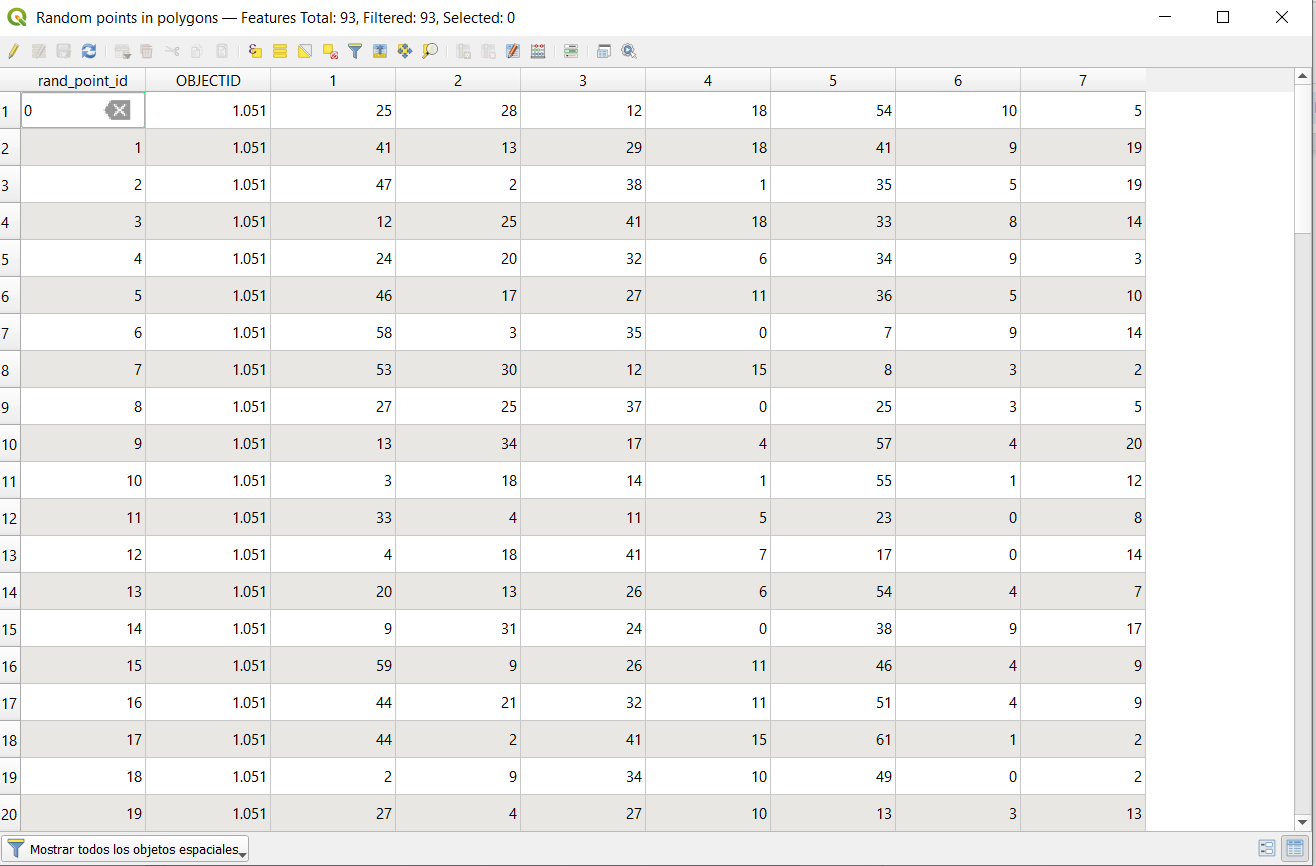Click cell 57 in row 10 column 5
The height and width of the screenshot is (866, 1316).
click(833, 444)
